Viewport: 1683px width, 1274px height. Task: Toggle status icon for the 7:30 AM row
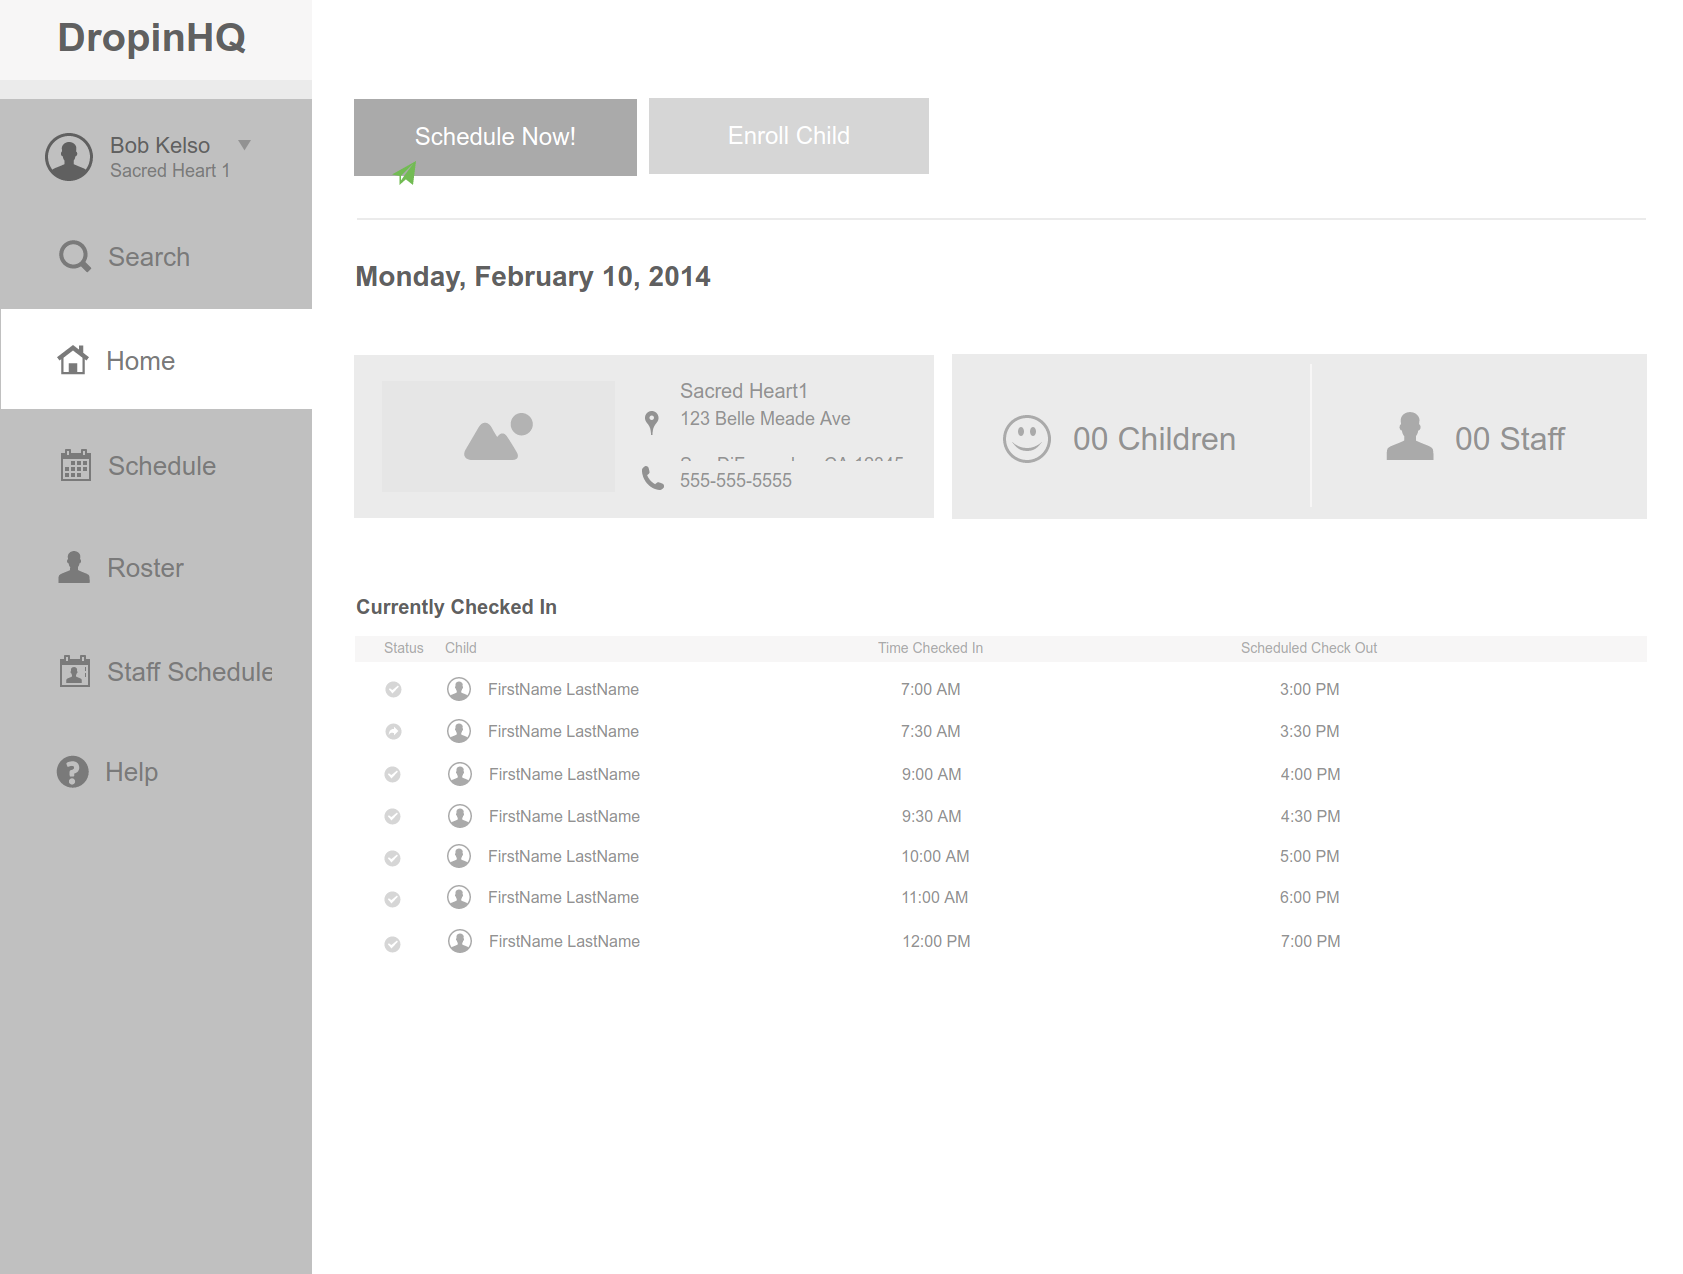pyautogui.click(x=393, y=731)
